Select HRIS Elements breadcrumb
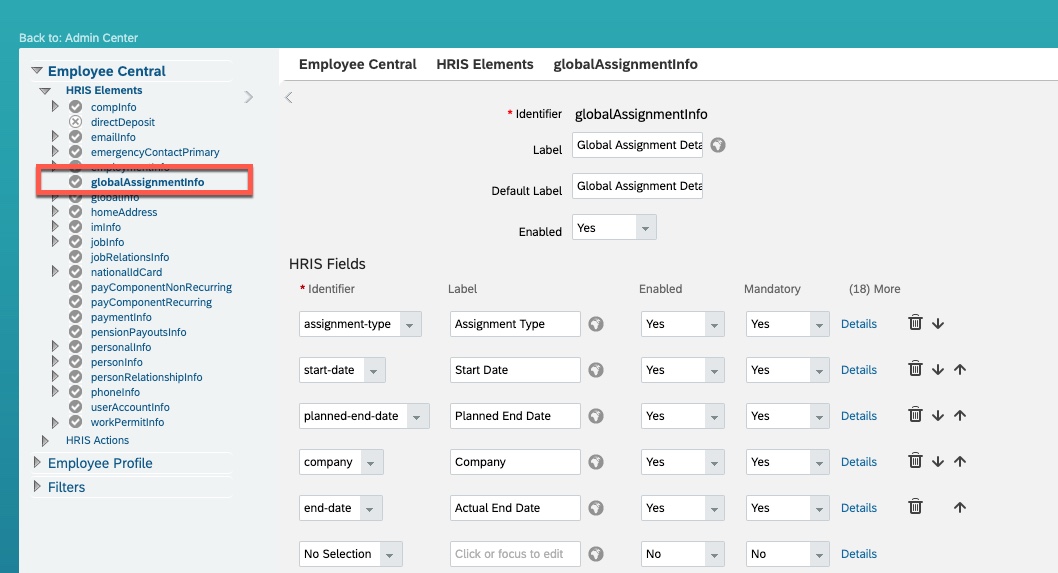The height and width of the screenshot is (573, 1058). click(x=484, y=64)
